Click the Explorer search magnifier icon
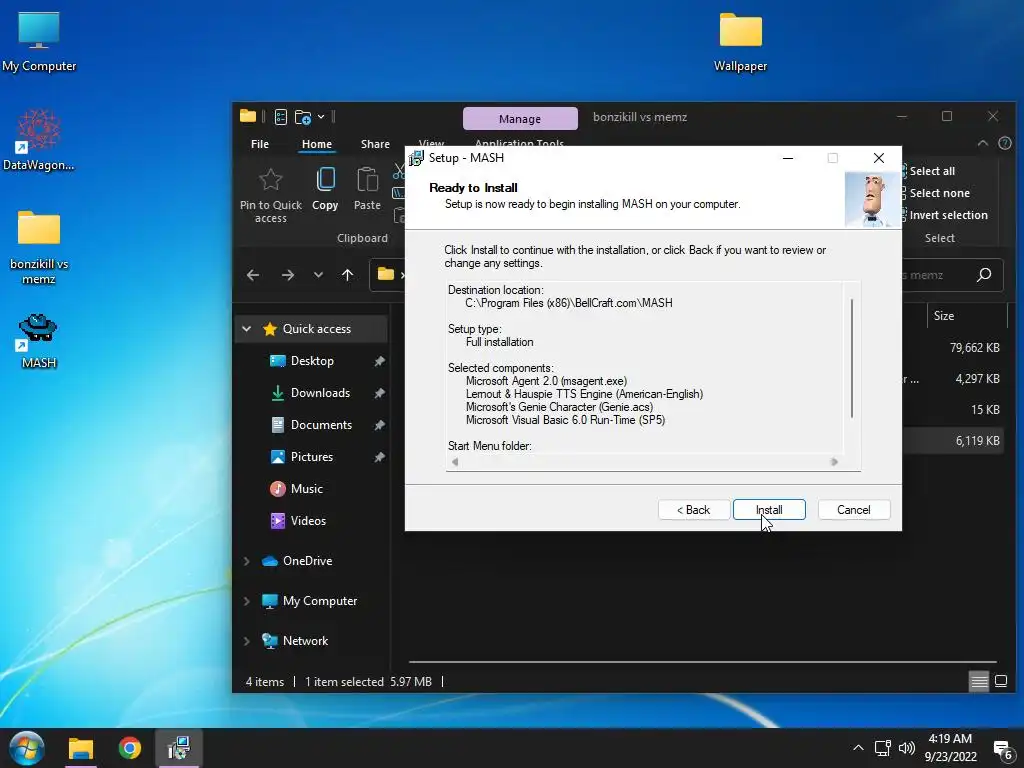 coord(984,275)
